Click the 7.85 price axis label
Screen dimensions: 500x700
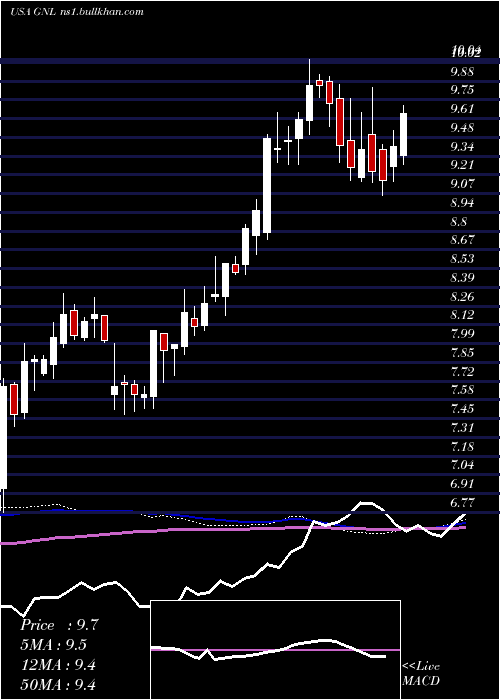click(x=464, y=353)
